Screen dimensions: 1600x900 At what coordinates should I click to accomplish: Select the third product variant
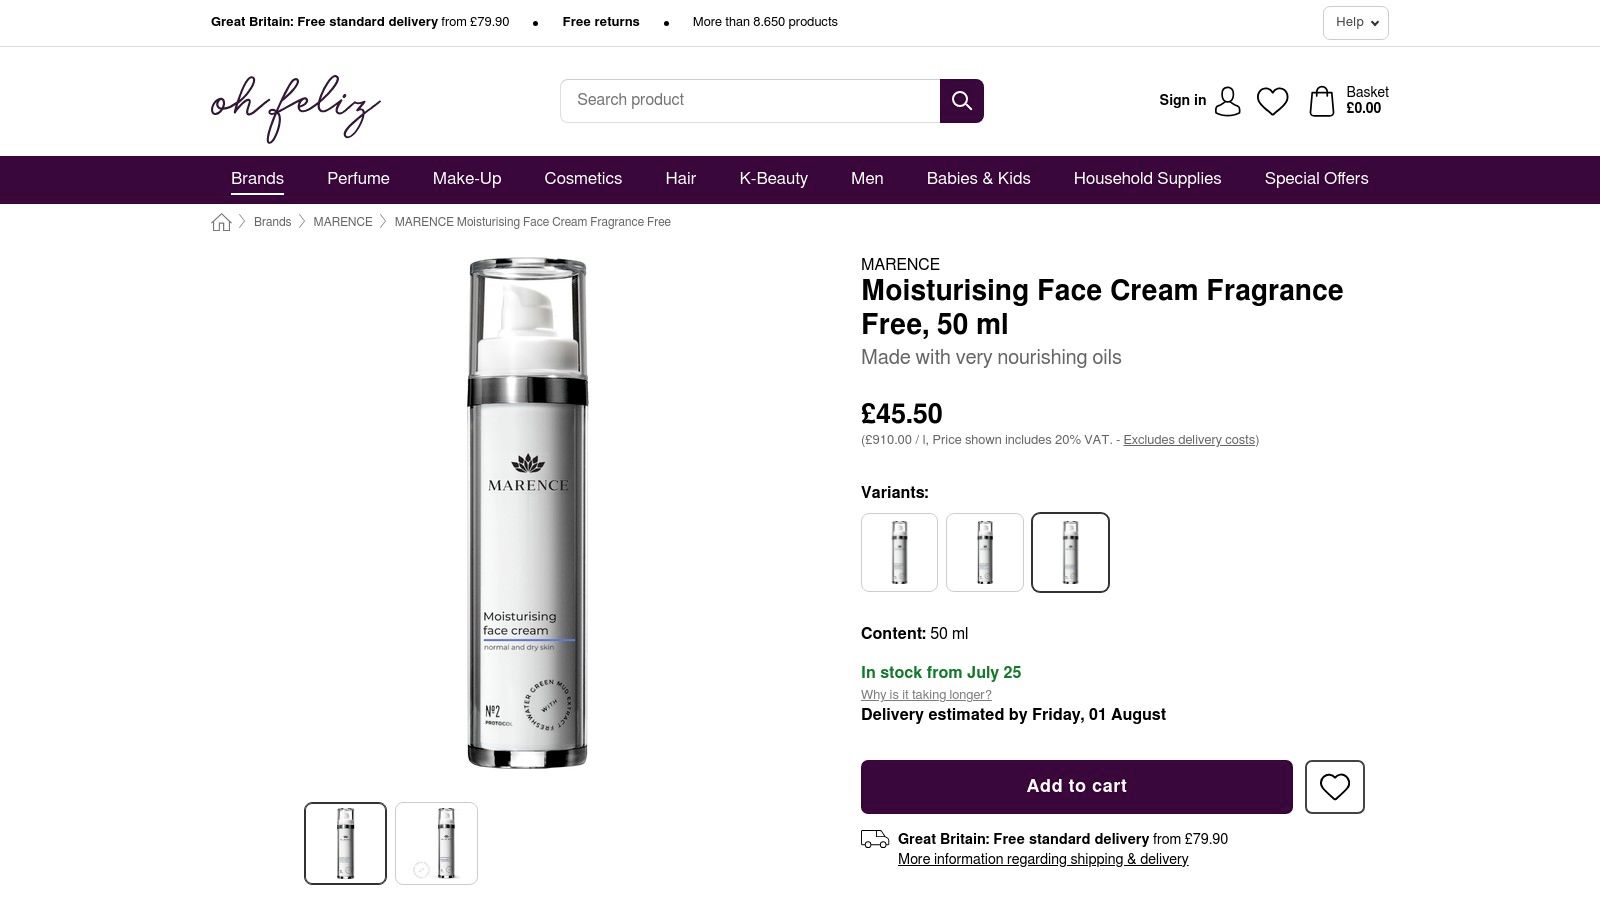pos(1070,552)
